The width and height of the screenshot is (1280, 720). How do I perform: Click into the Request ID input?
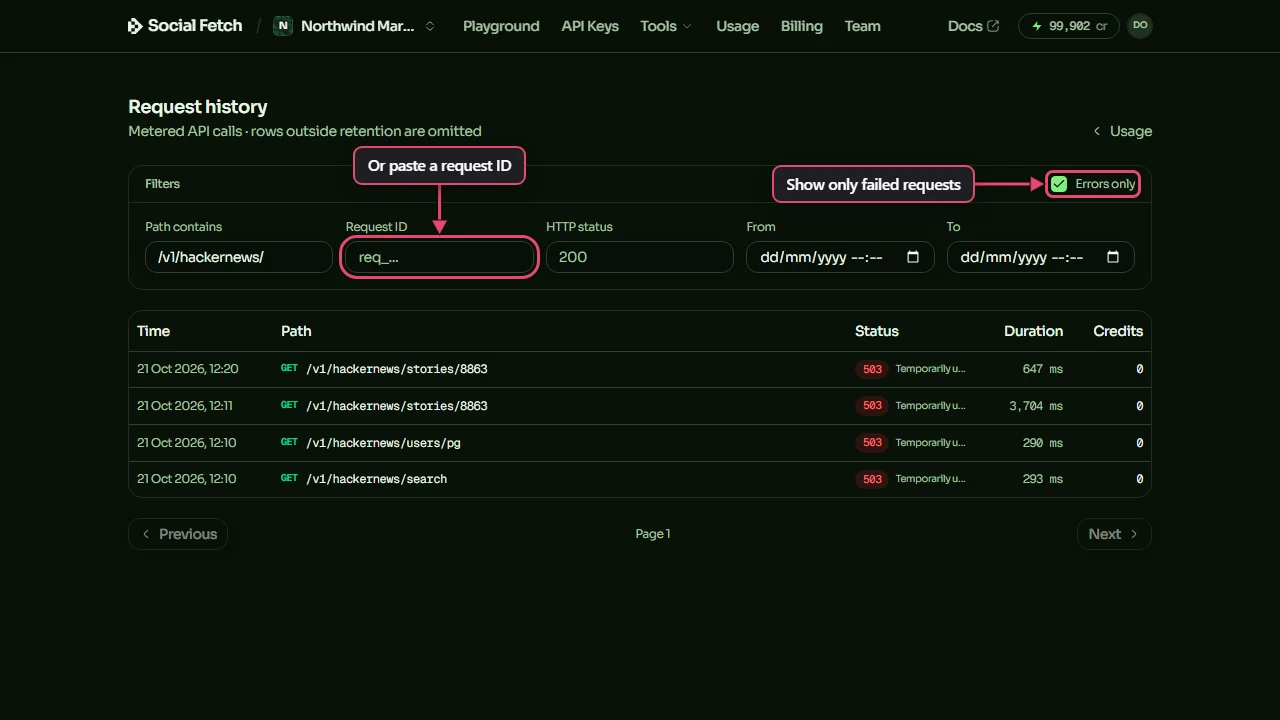pos(439,257)
